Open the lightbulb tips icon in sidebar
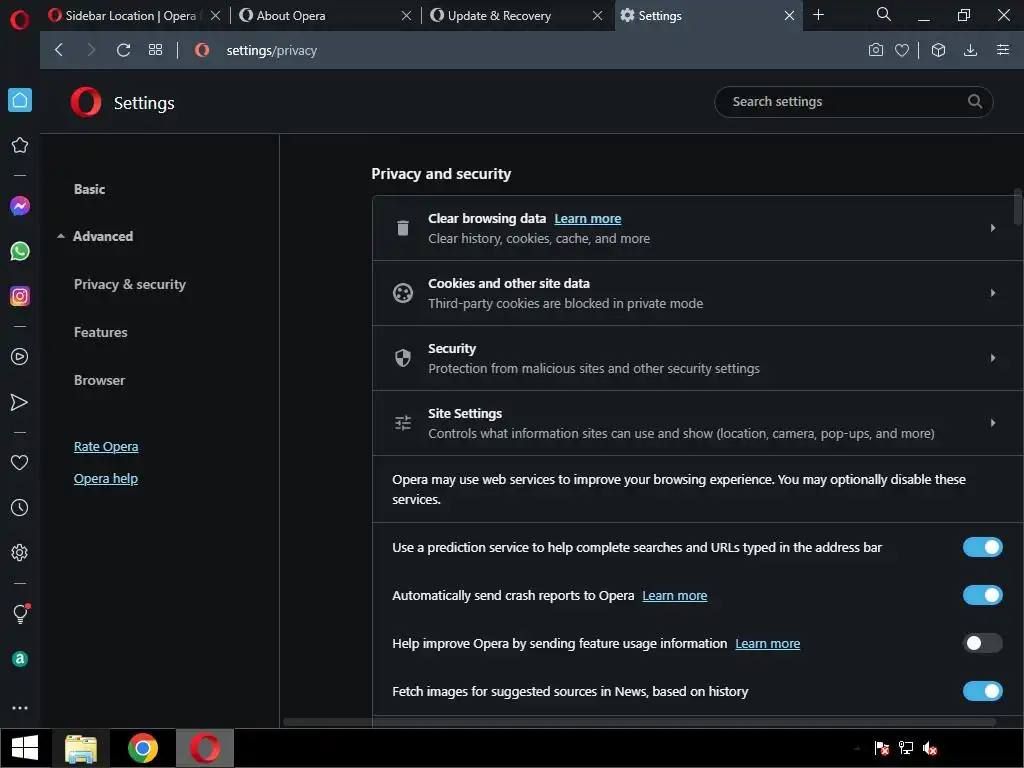 (20, 613)
